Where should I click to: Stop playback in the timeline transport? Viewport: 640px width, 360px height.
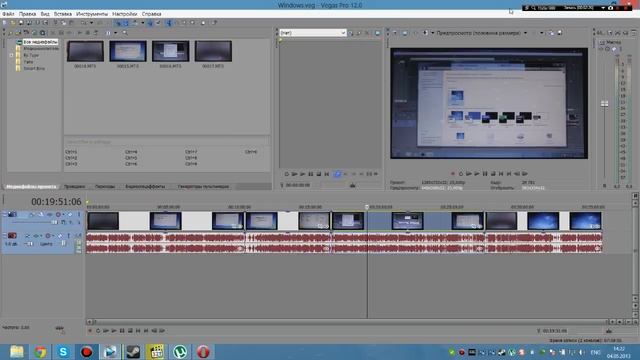[x=130, y=331]
